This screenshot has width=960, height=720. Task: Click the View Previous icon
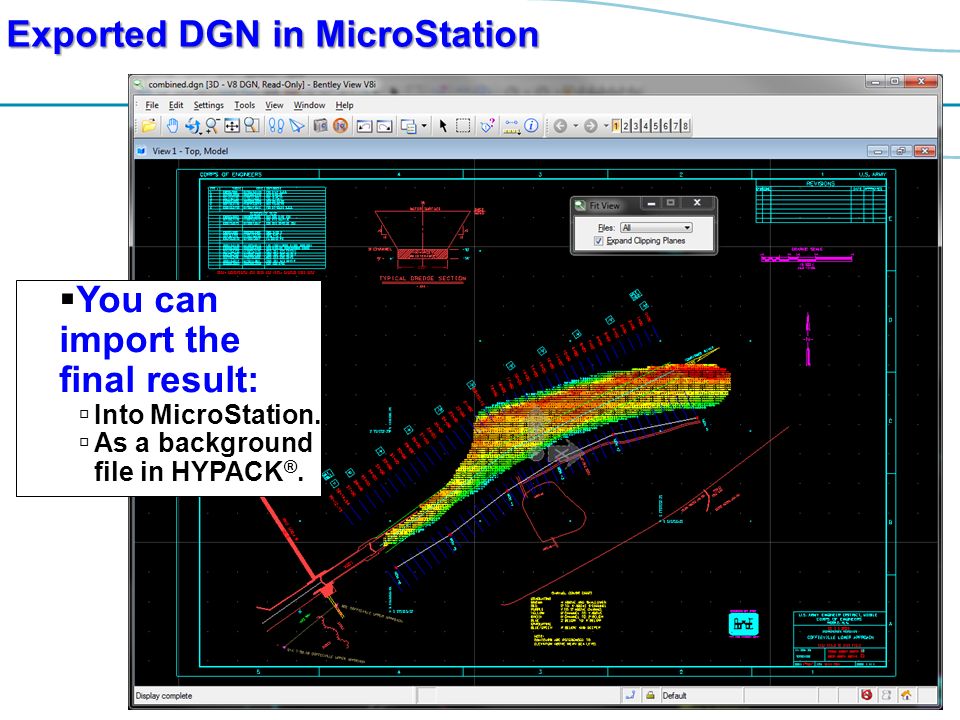pos(364,126)
